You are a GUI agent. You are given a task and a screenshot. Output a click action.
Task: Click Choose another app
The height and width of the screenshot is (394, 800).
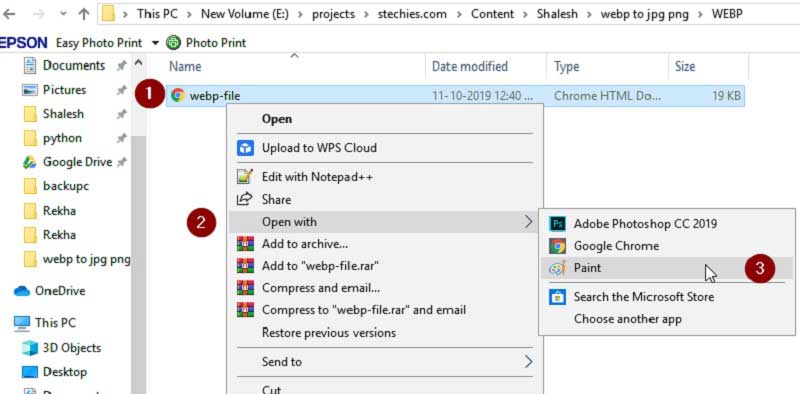[628, 319]
